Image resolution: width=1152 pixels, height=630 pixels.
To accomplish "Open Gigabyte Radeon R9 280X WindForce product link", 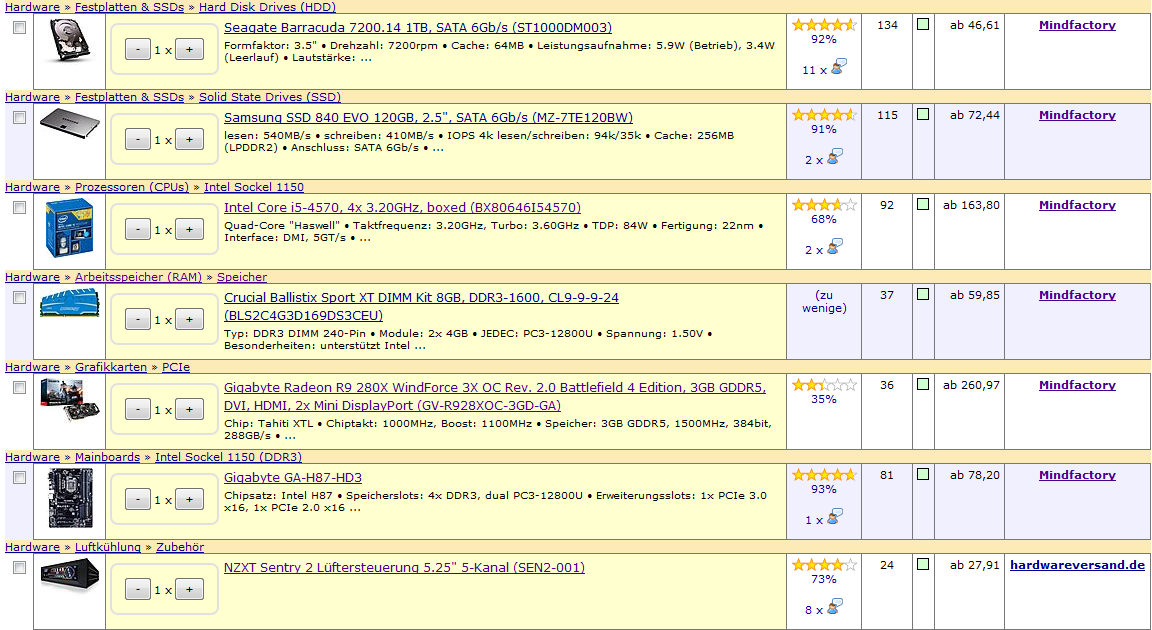I will tap(494, 397).
